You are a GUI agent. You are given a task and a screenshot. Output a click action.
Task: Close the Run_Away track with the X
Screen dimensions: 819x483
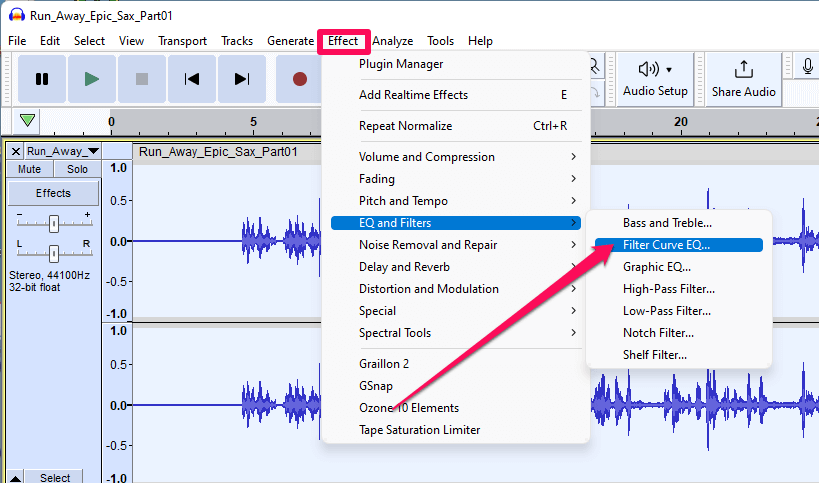(x=16, y=151)
